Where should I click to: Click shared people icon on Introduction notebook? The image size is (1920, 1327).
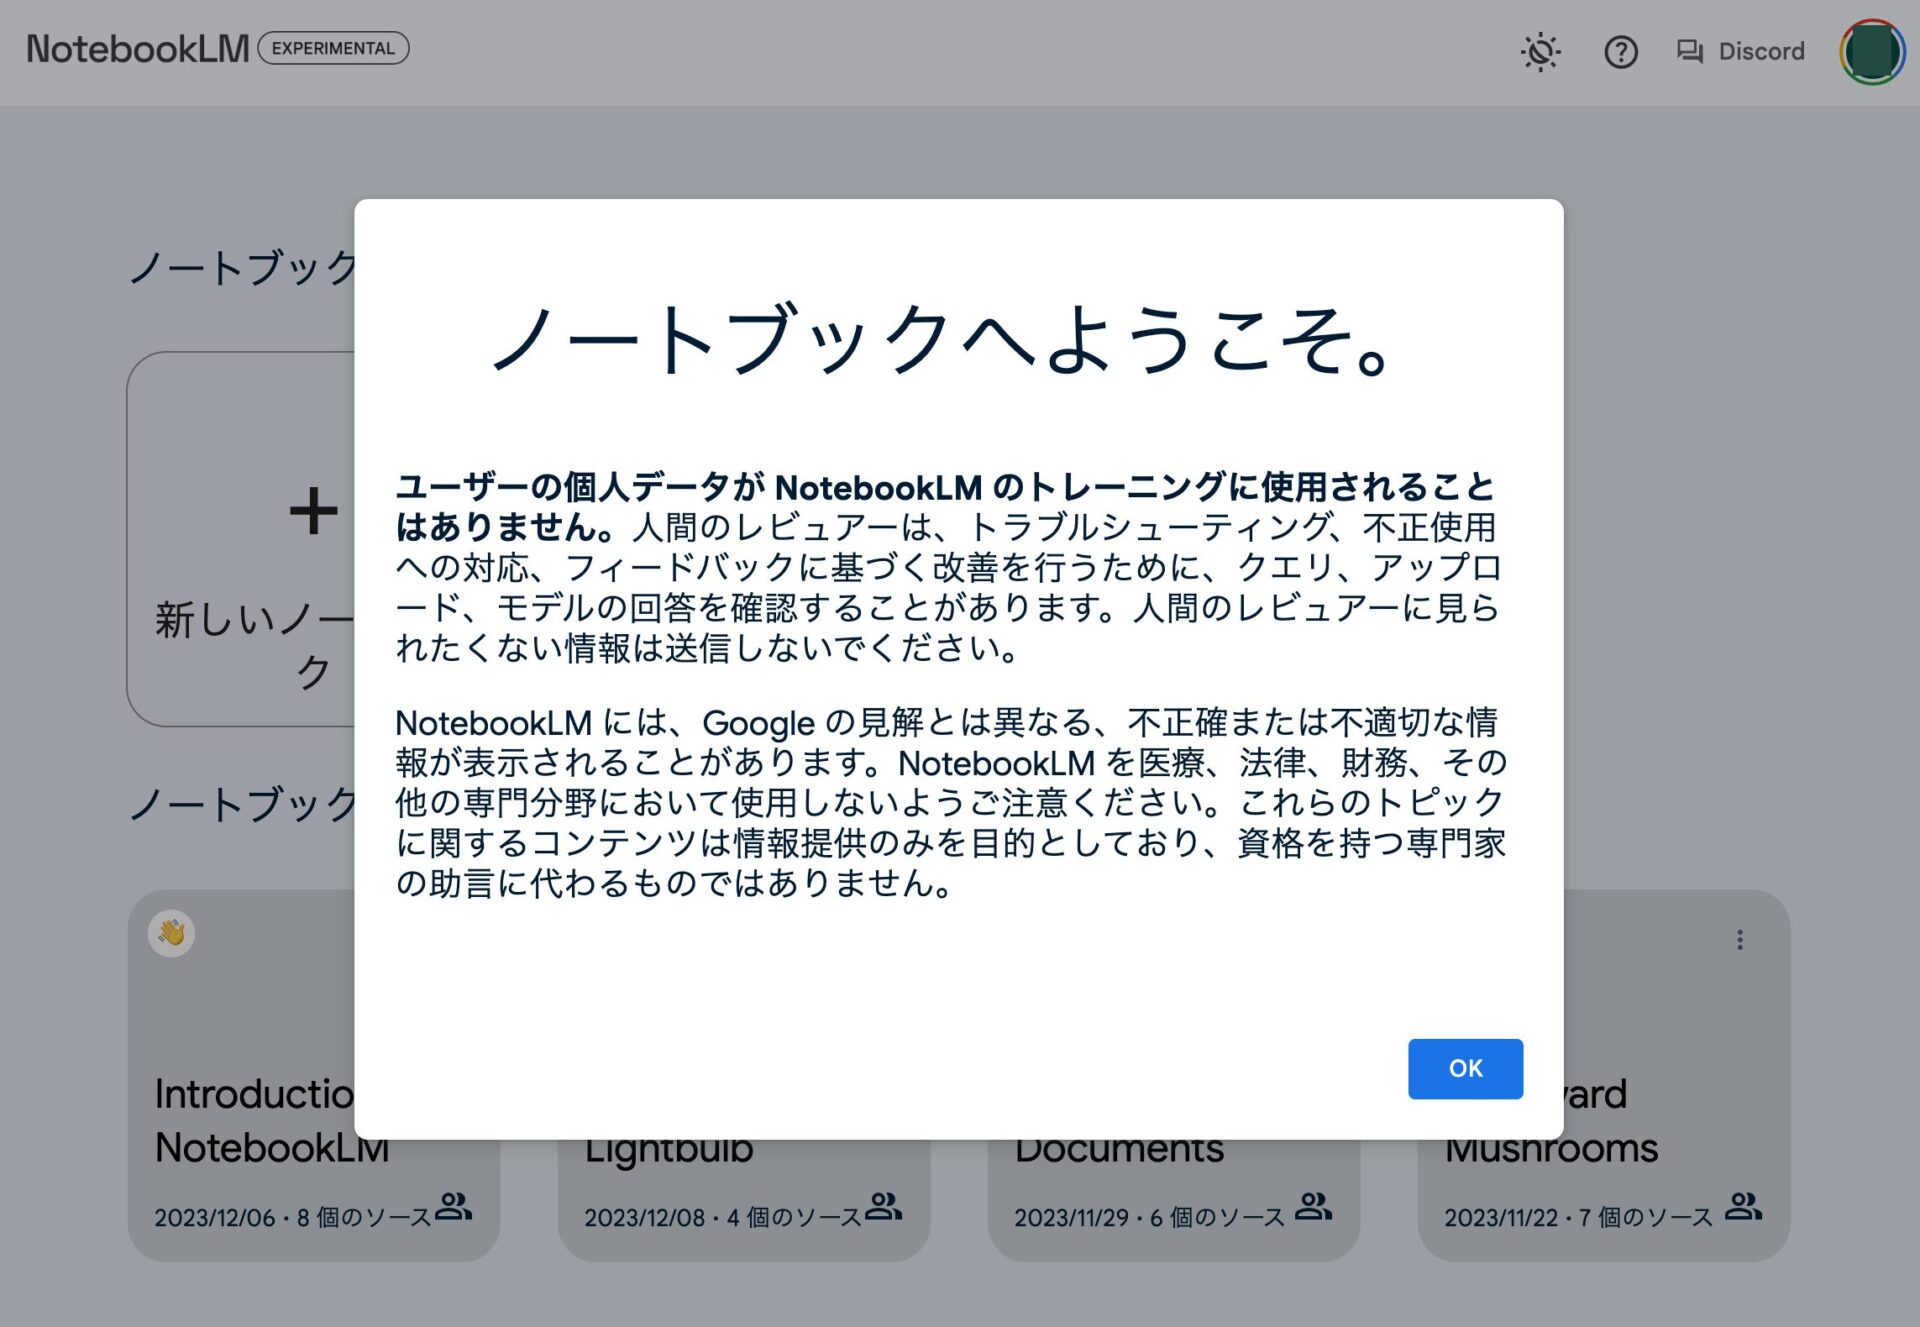(453, 1207)
